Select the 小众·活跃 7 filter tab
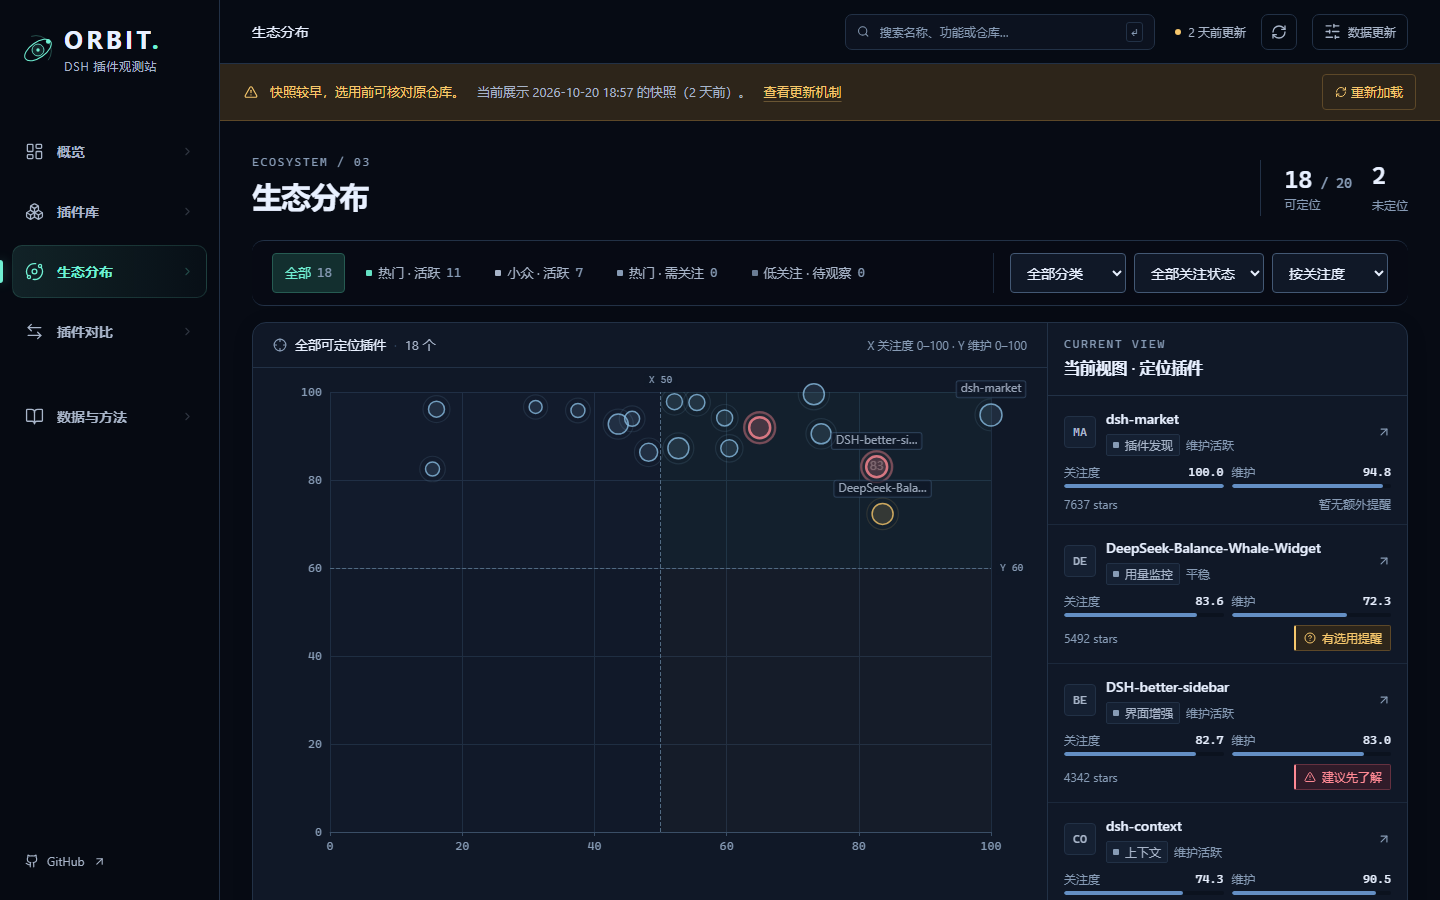1440x900 pixels. coord(538,273)
